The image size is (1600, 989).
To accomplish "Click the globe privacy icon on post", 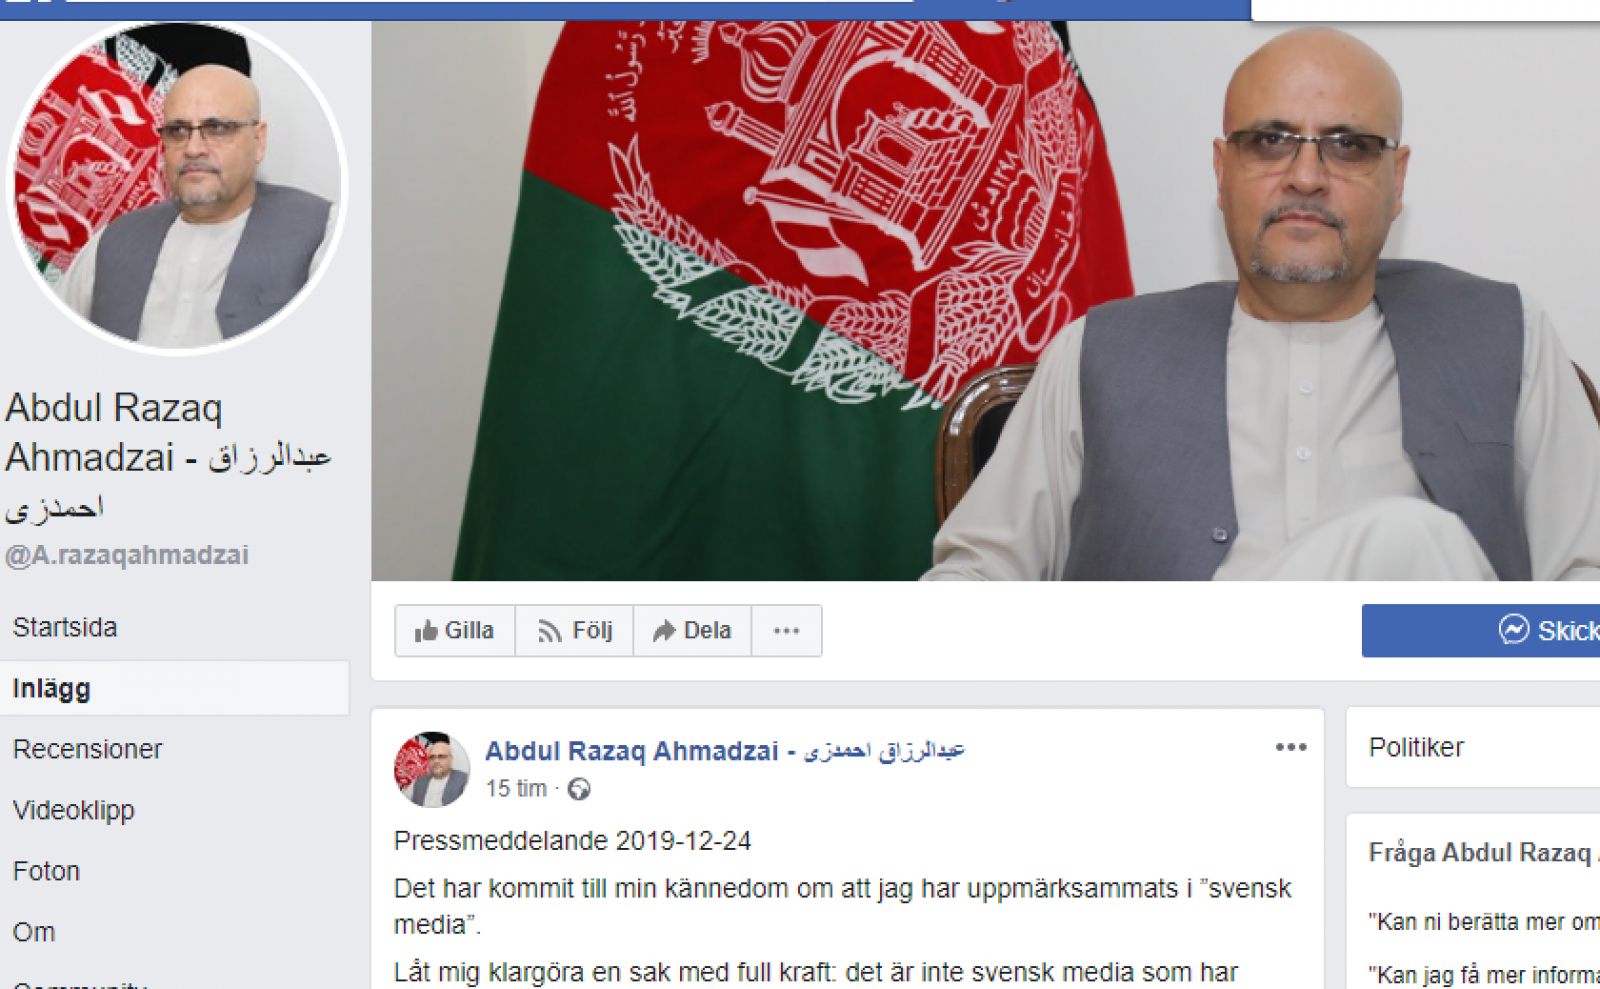I will pyautogui.click(x=579, y=789).
